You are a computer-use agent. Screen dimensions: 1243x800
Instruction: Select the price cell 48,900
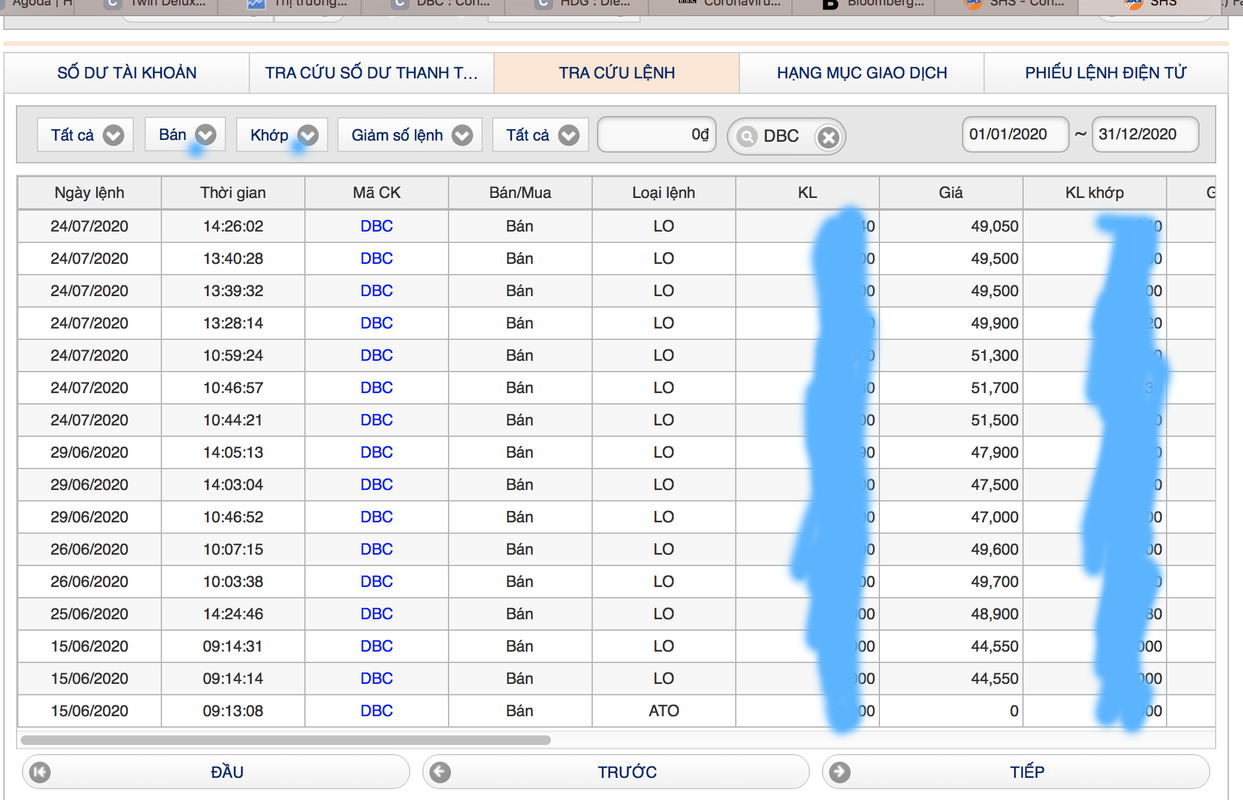click(951, 614)
